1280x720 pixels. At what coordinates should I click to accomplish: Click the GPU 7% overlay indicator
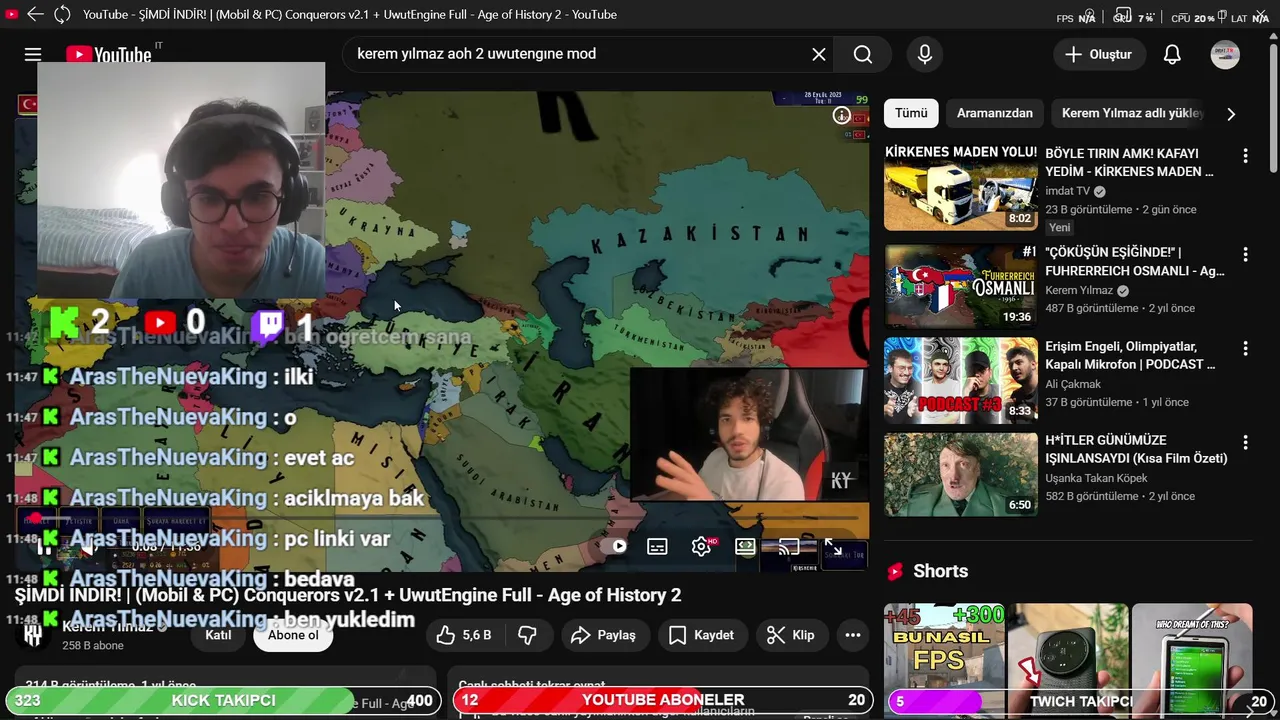click(x=1134, y=17)
